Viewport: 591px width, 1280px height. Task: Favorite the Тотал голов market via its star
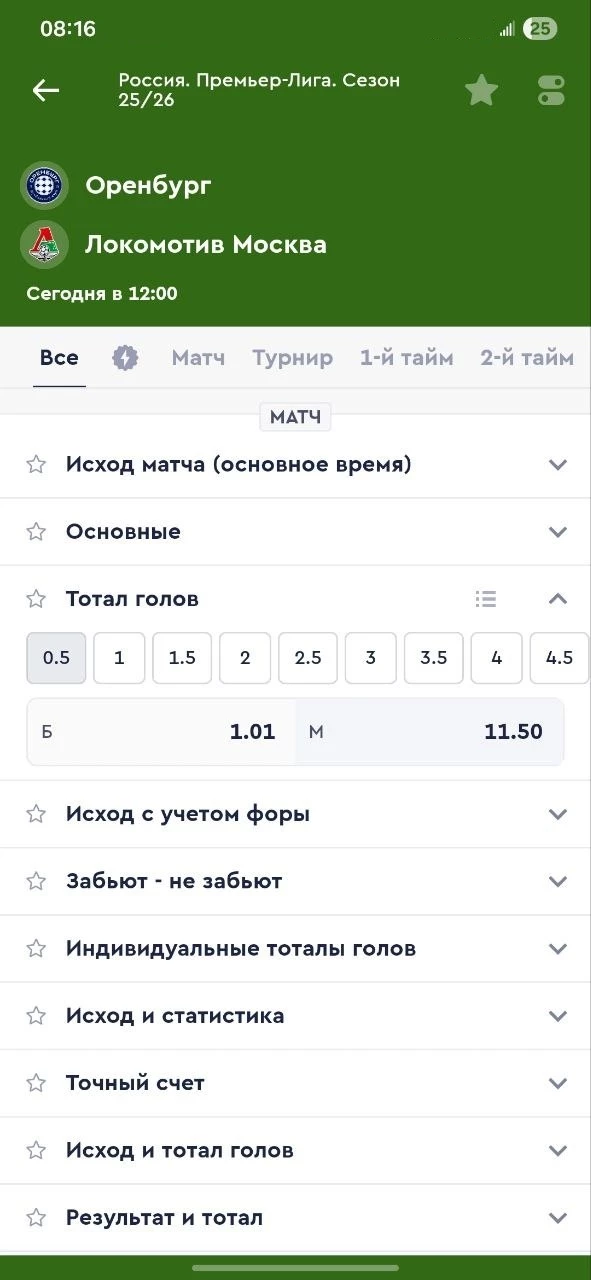coord(36,598)
